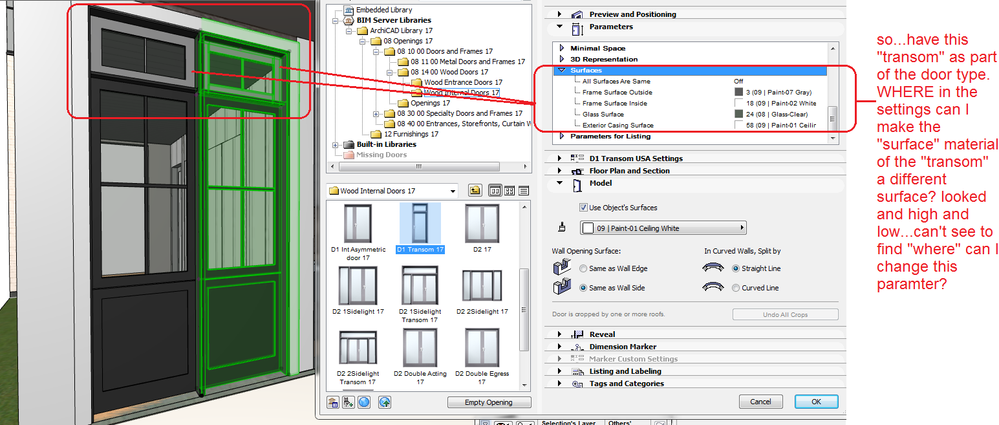Switch library view to list mode
Viewport: 999px width, 425px height.
pos(524,191)
